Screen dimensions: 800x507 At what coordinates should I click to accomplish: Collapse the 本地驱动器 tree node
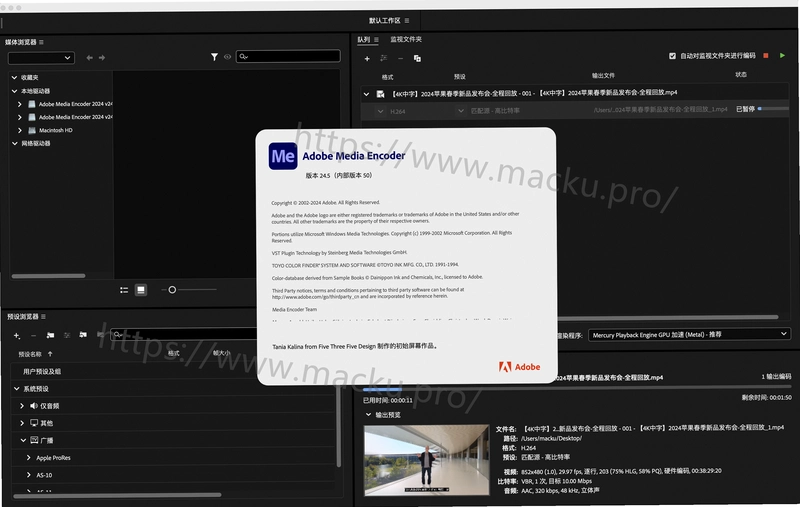14,91
